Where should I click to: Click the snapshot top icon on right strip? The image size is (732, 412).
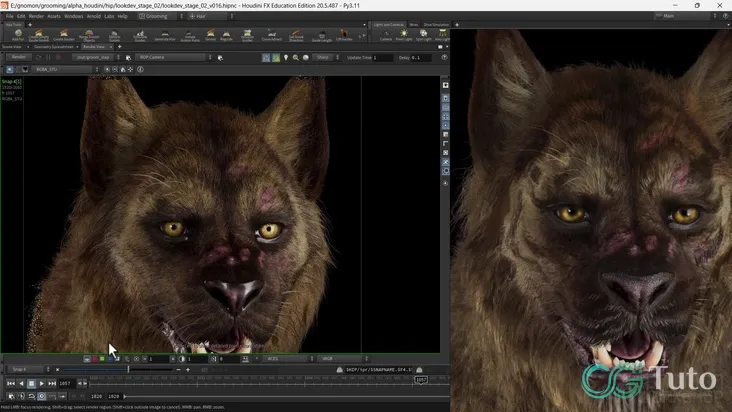click(445, 85)
